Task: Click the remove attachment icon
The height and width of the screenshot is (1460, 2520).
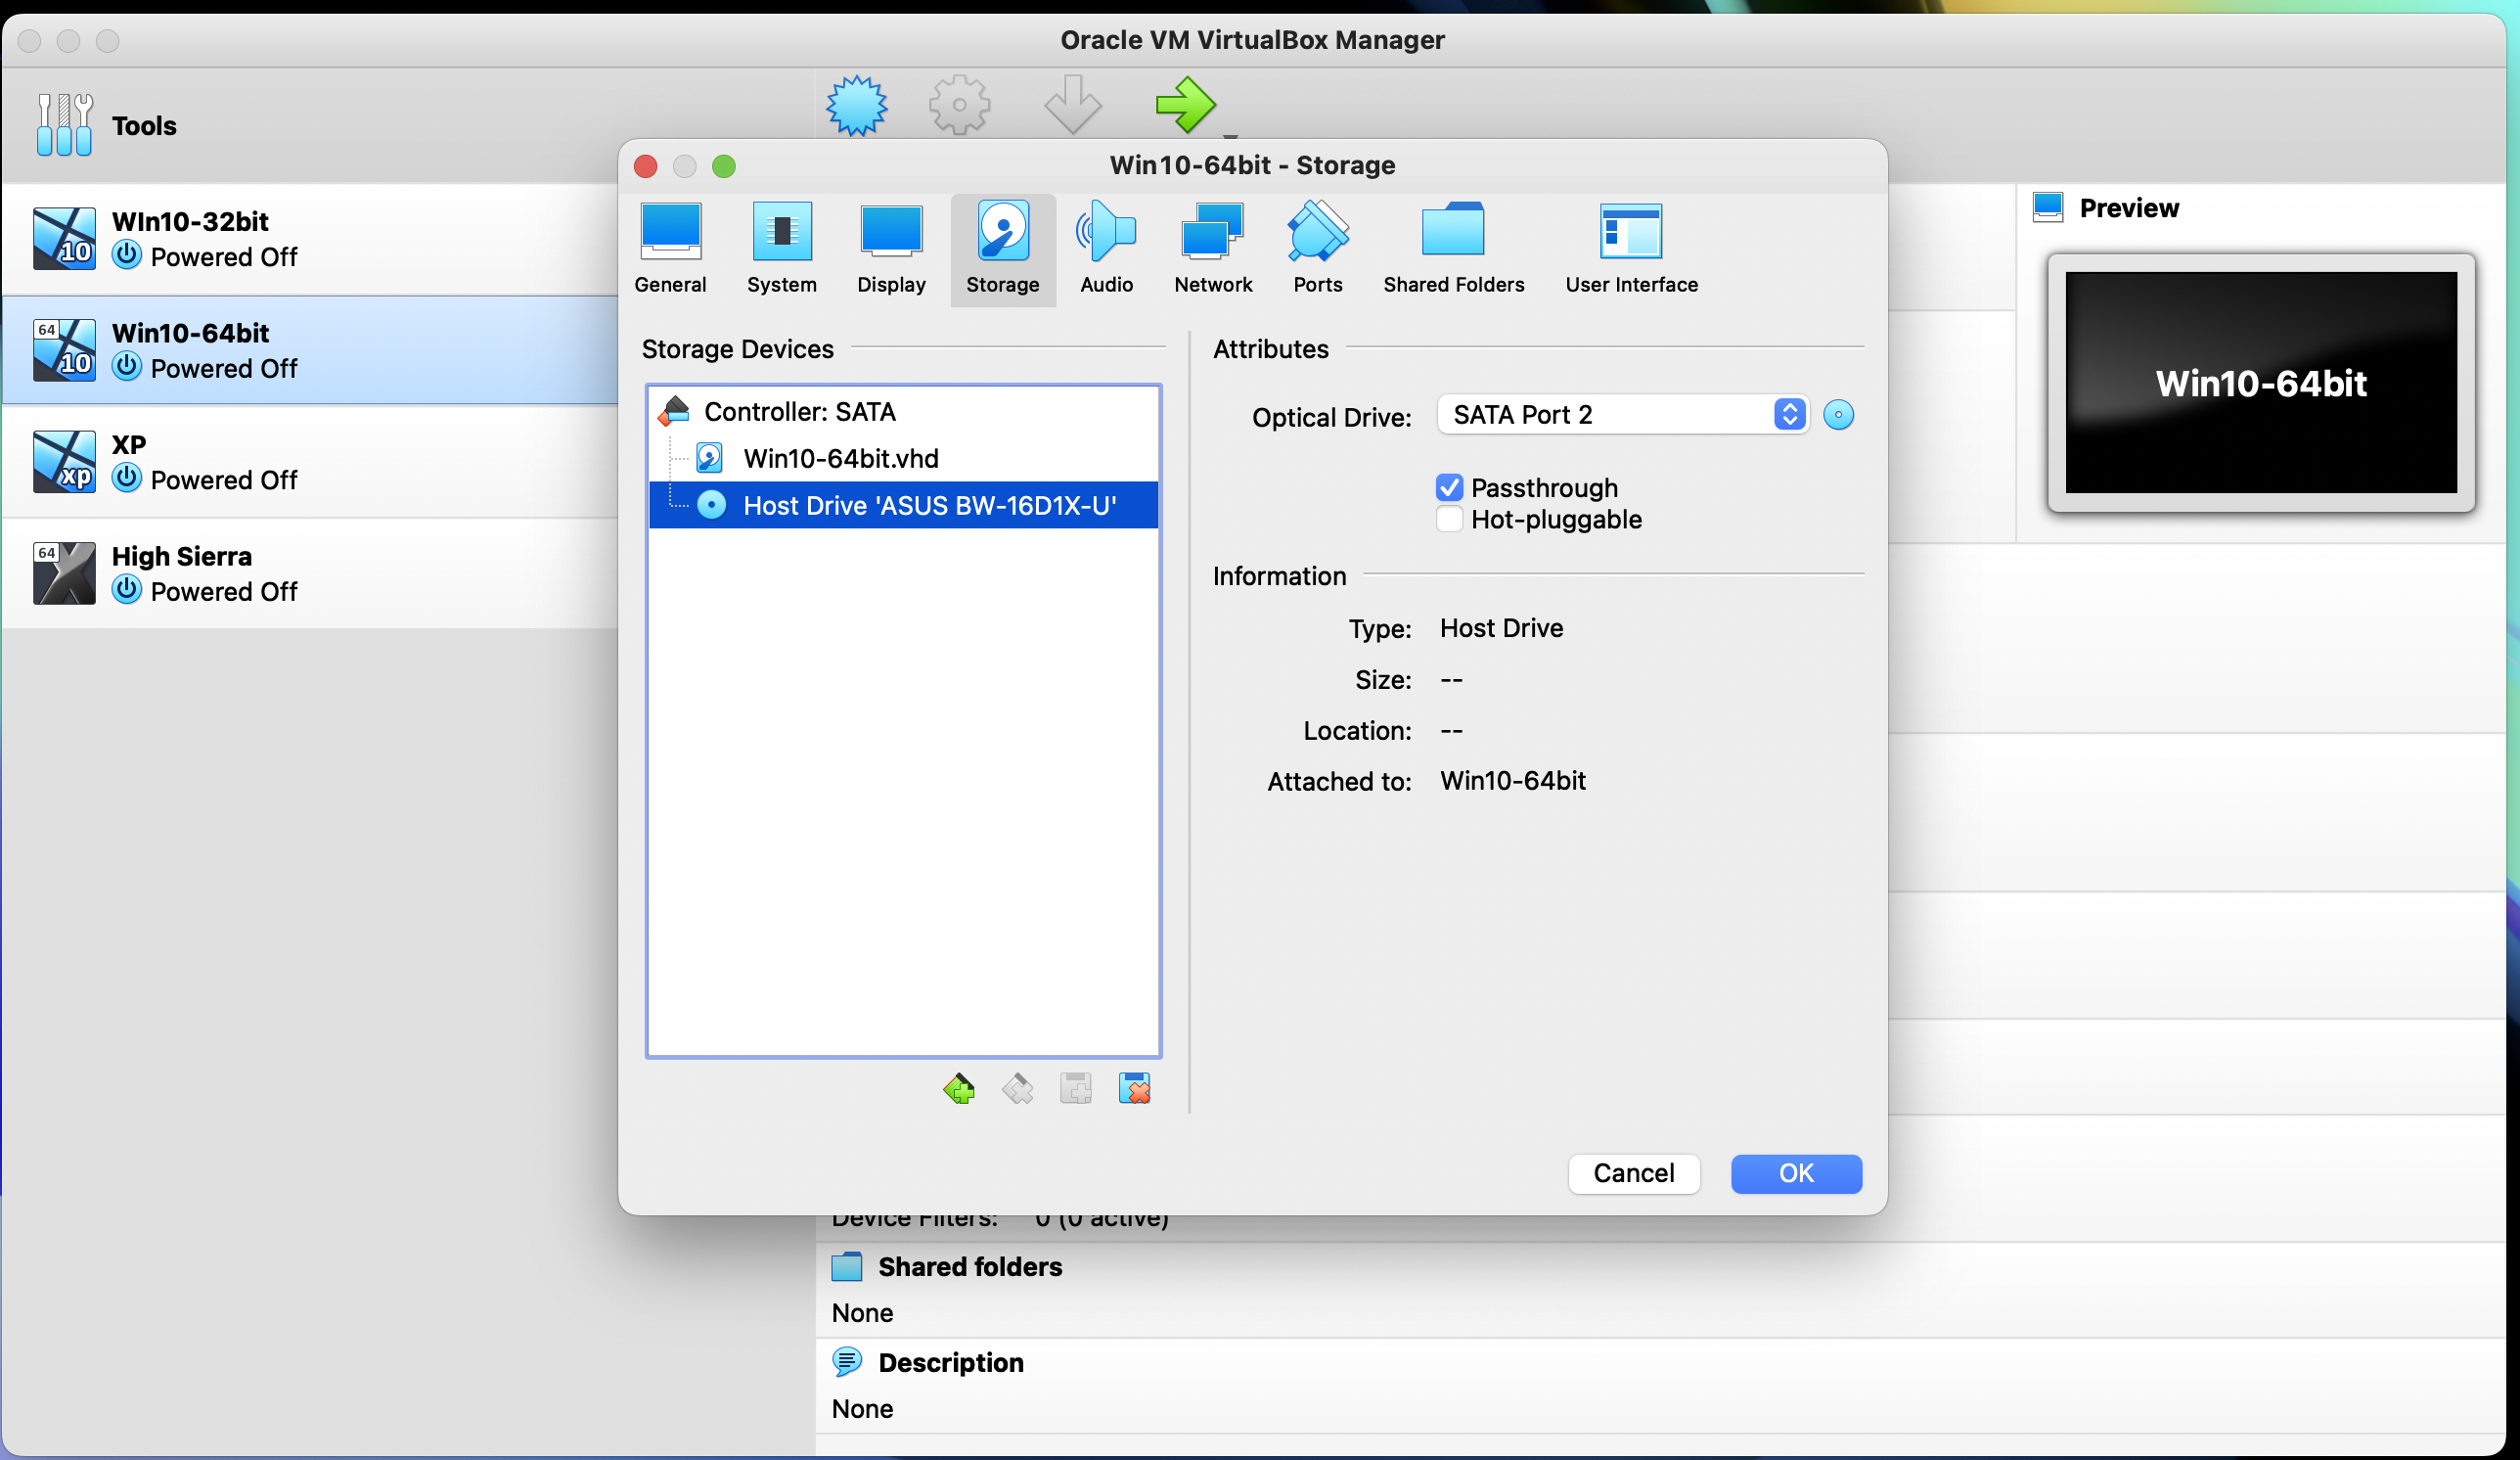Action: click(1135, 1088)
